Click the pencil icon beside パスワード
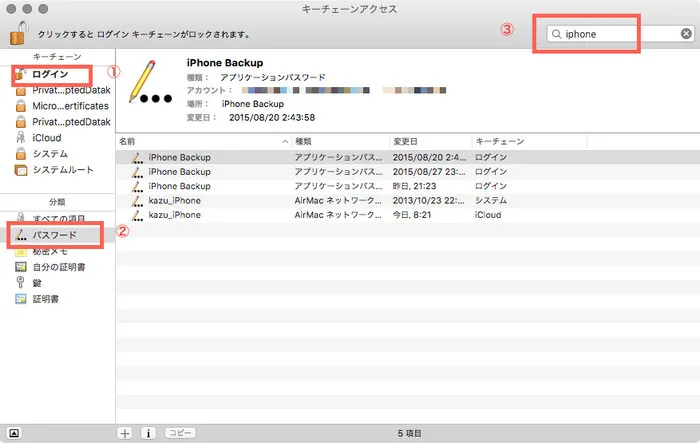Screen dimensions: 700x443 coord(21,235)
